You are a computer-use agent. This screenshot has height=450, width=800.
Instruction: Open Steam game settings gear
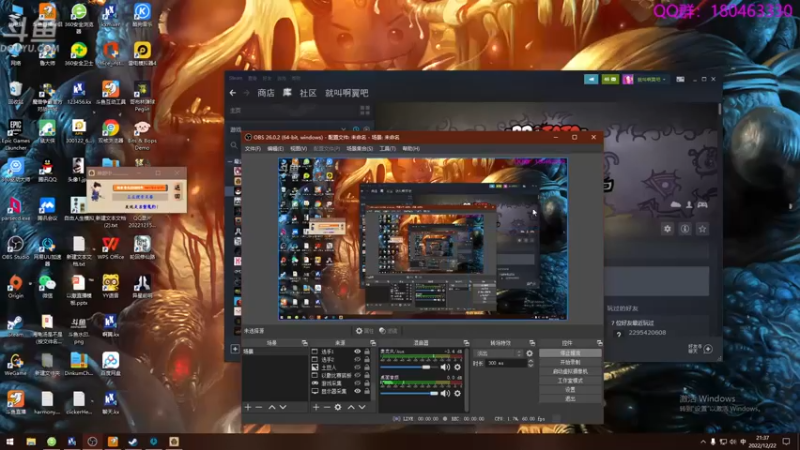(x=667, y=229)
